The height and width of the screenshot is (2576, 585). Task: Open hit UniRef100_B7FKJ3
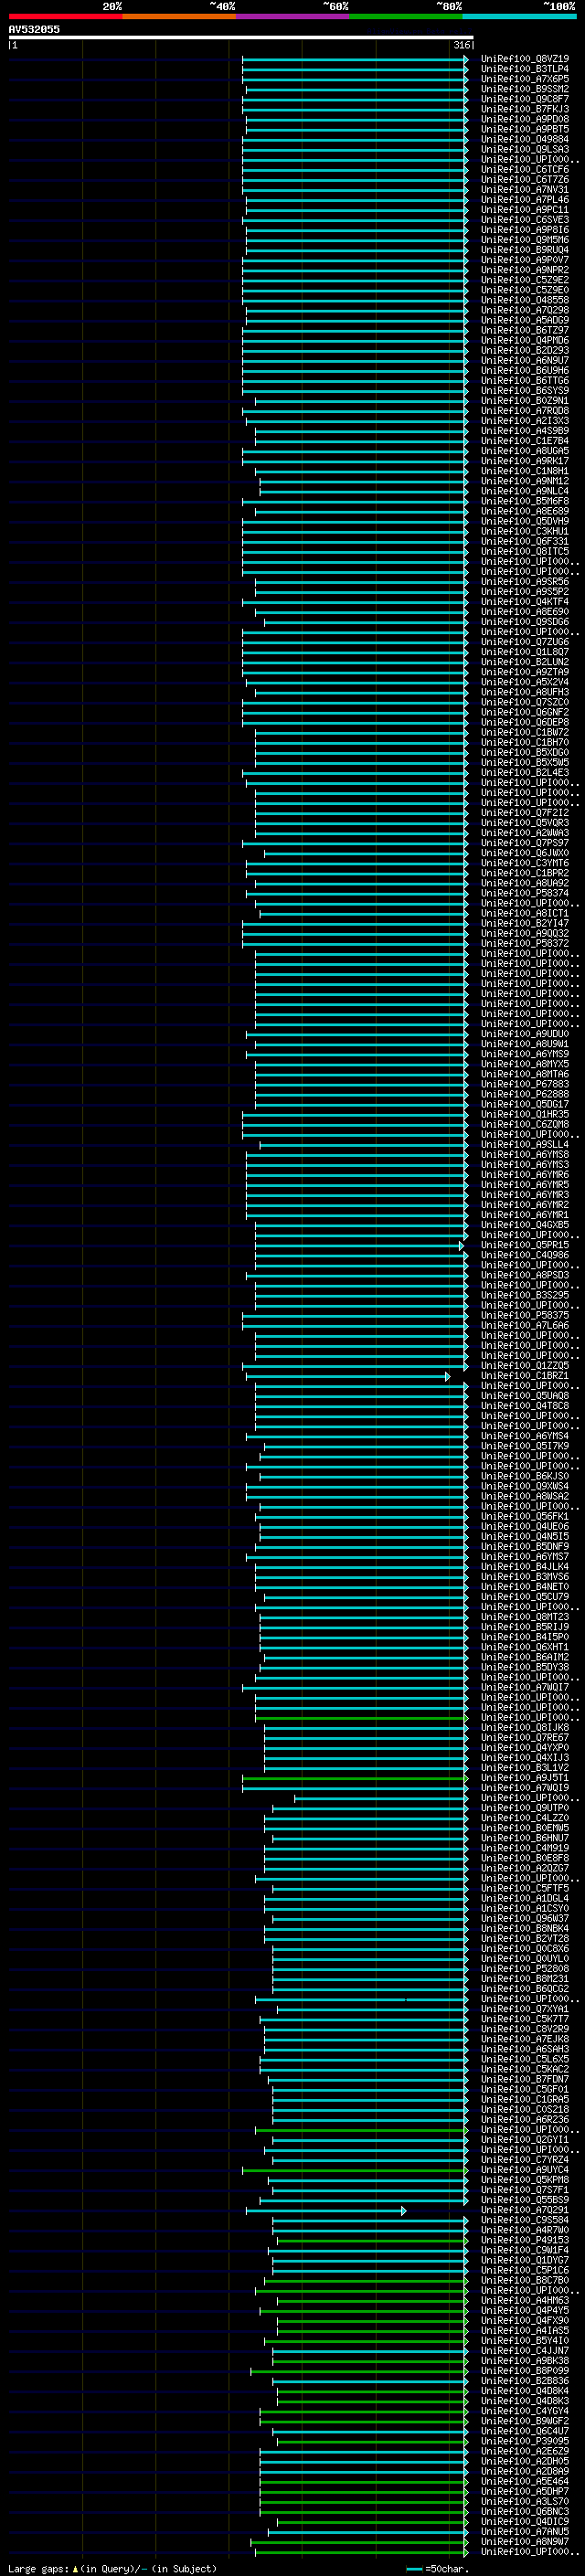525,109
